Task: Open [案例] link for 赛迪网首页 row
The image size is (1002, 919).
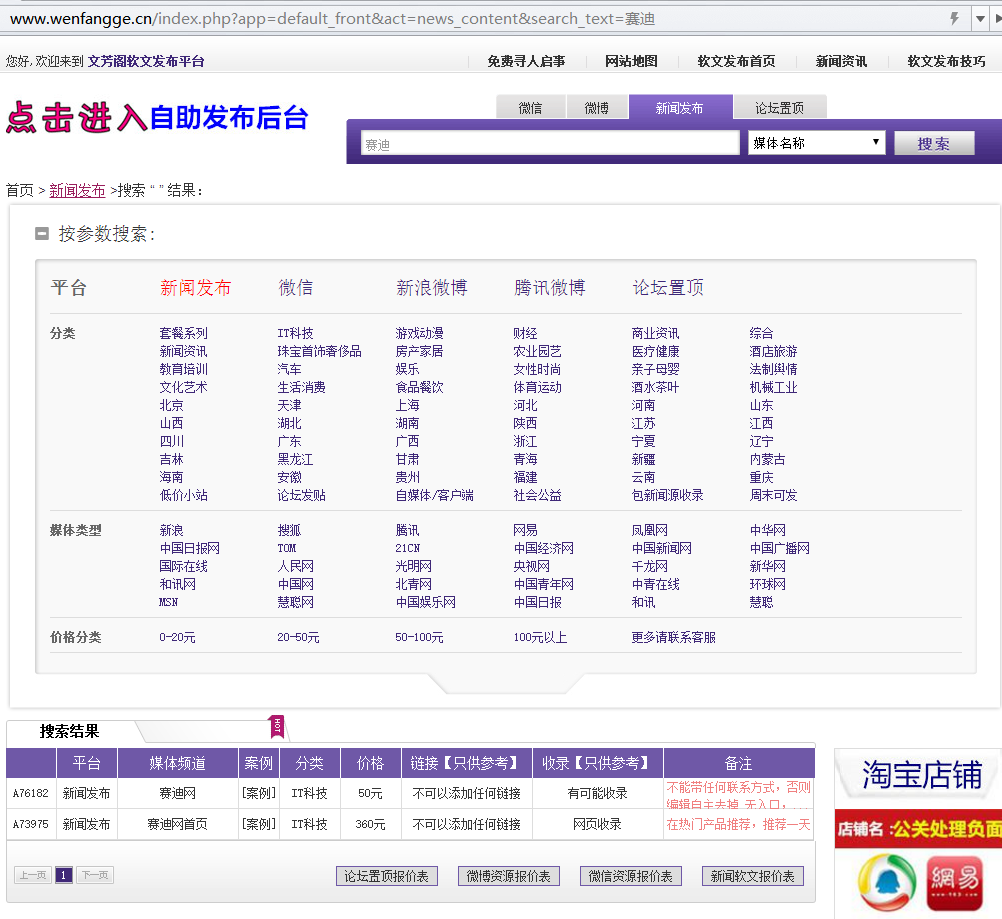Action: (259, 824)
